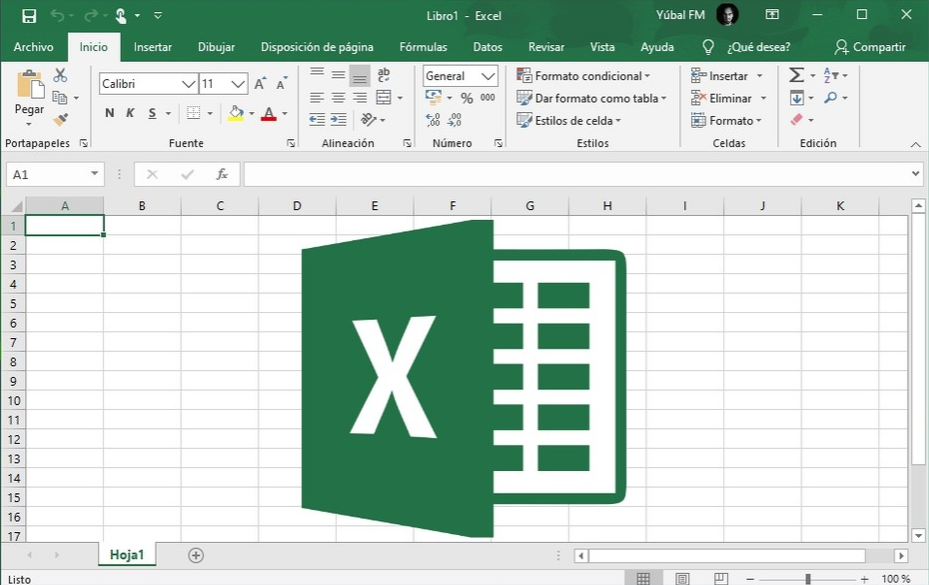Expand the formula bar
Image resolution: width=929 pixels, height=585 pixels.
(x=916, y=174)
